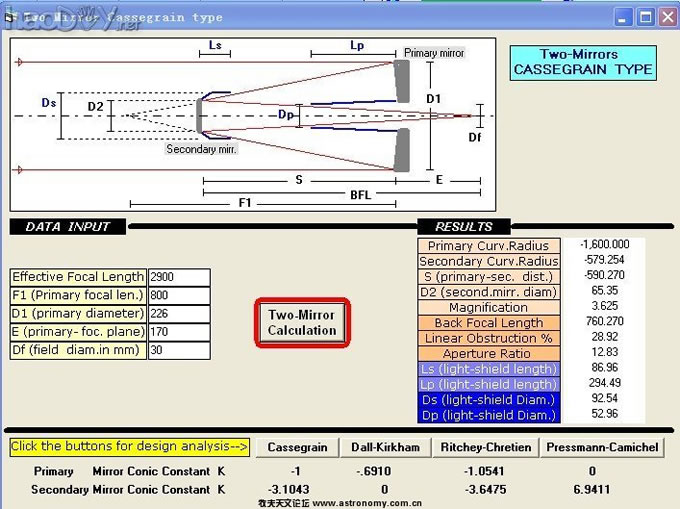Screen dimensions: 680x509
Task: Select the Cassegrain design analysis button
Action: [298, 447]
